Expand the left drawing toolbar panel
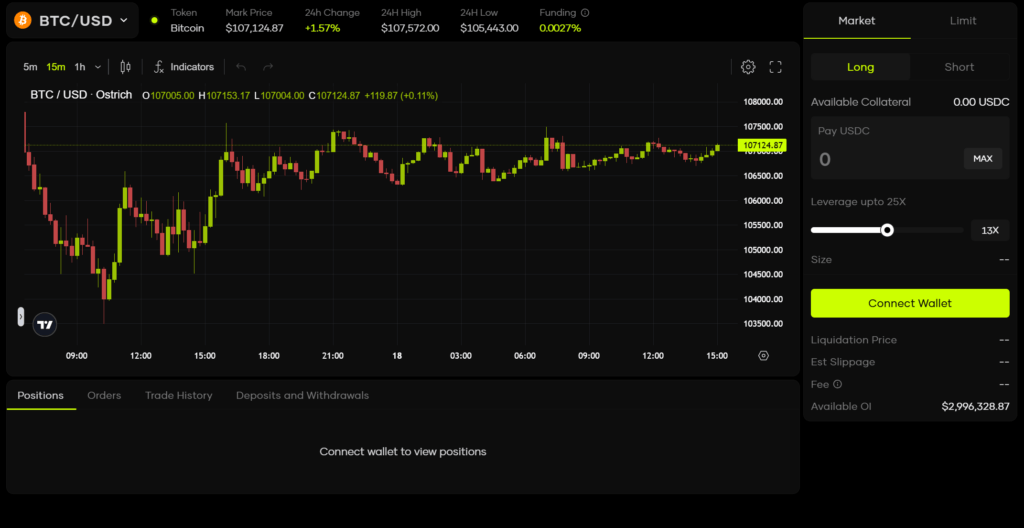The image size is (1024, 528). click(x=20, y=316)
